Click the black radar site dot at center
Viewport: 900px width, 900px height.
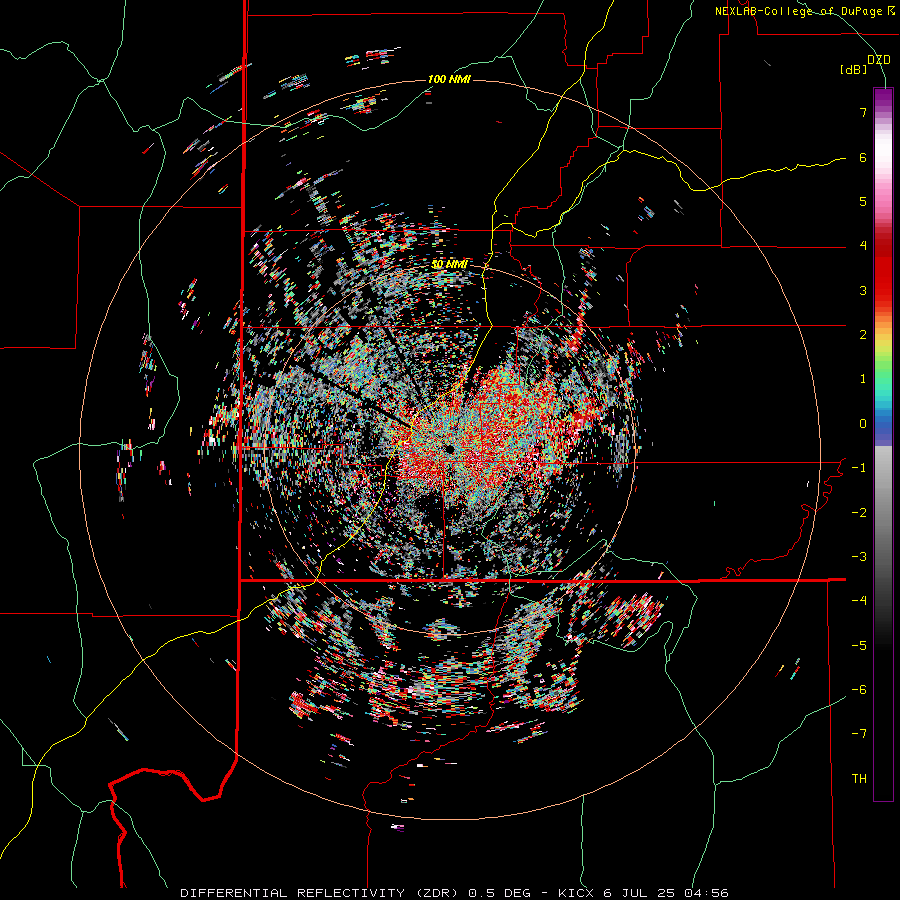point(449,449)
